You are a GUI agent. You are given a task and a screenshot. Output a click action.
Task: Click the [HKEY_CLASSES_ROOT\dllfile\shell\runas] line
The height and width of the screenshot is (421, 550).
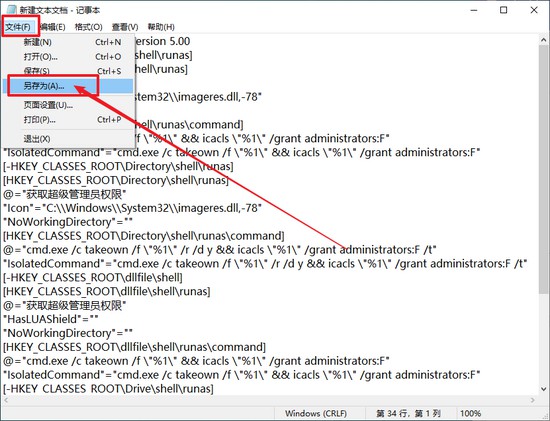(107, 292)
